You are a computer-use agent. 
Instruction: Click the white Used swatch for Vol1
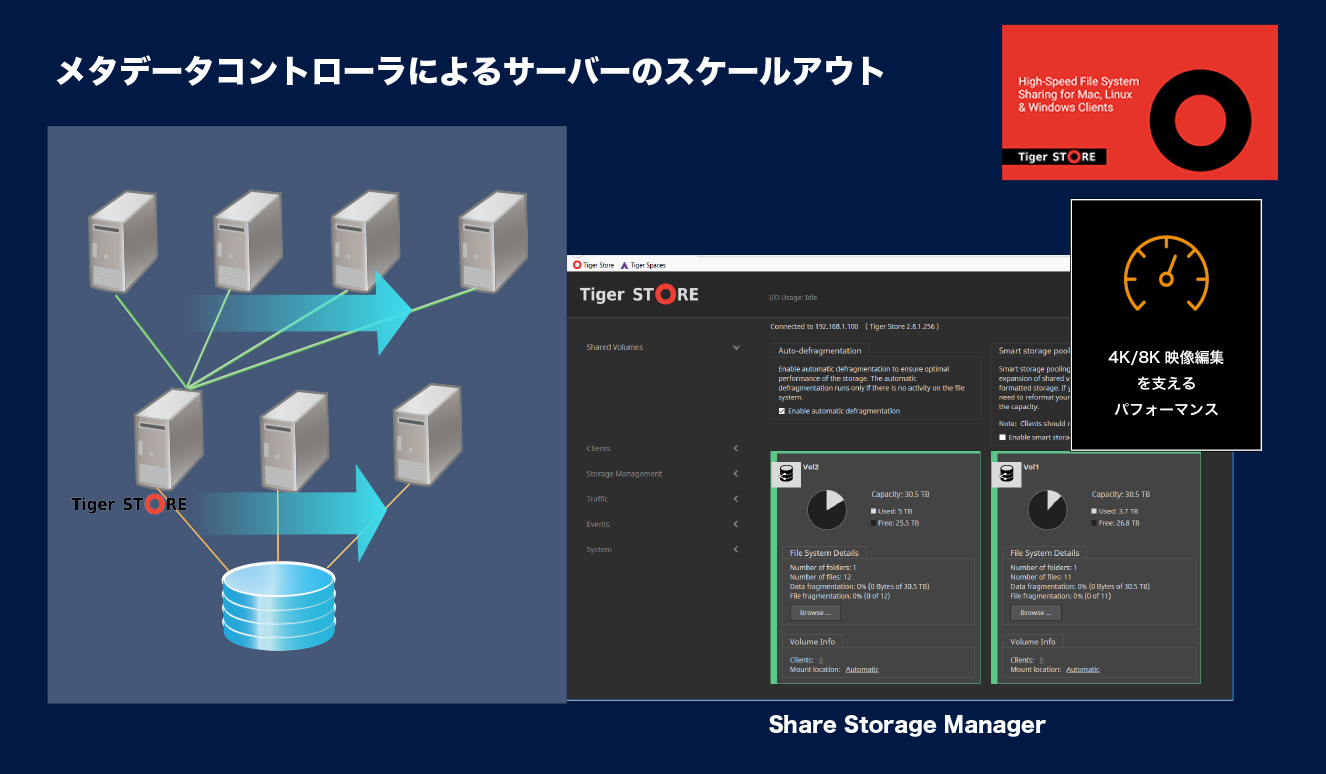pyautogui.click(x=1094, y=511)
